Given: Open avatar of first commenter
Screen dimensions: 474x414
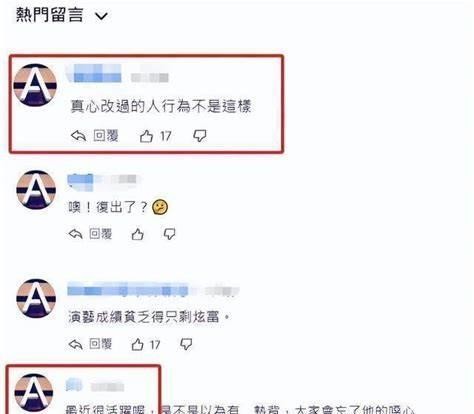Looking at the screenshot, I should [35, 85].
